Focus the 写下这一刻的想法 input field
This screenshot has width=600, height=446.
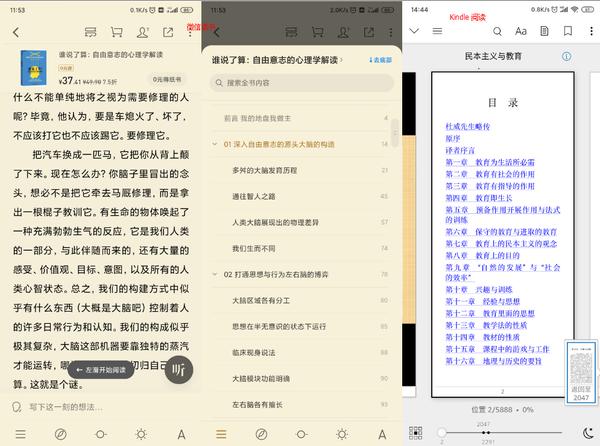pos(66,407)
